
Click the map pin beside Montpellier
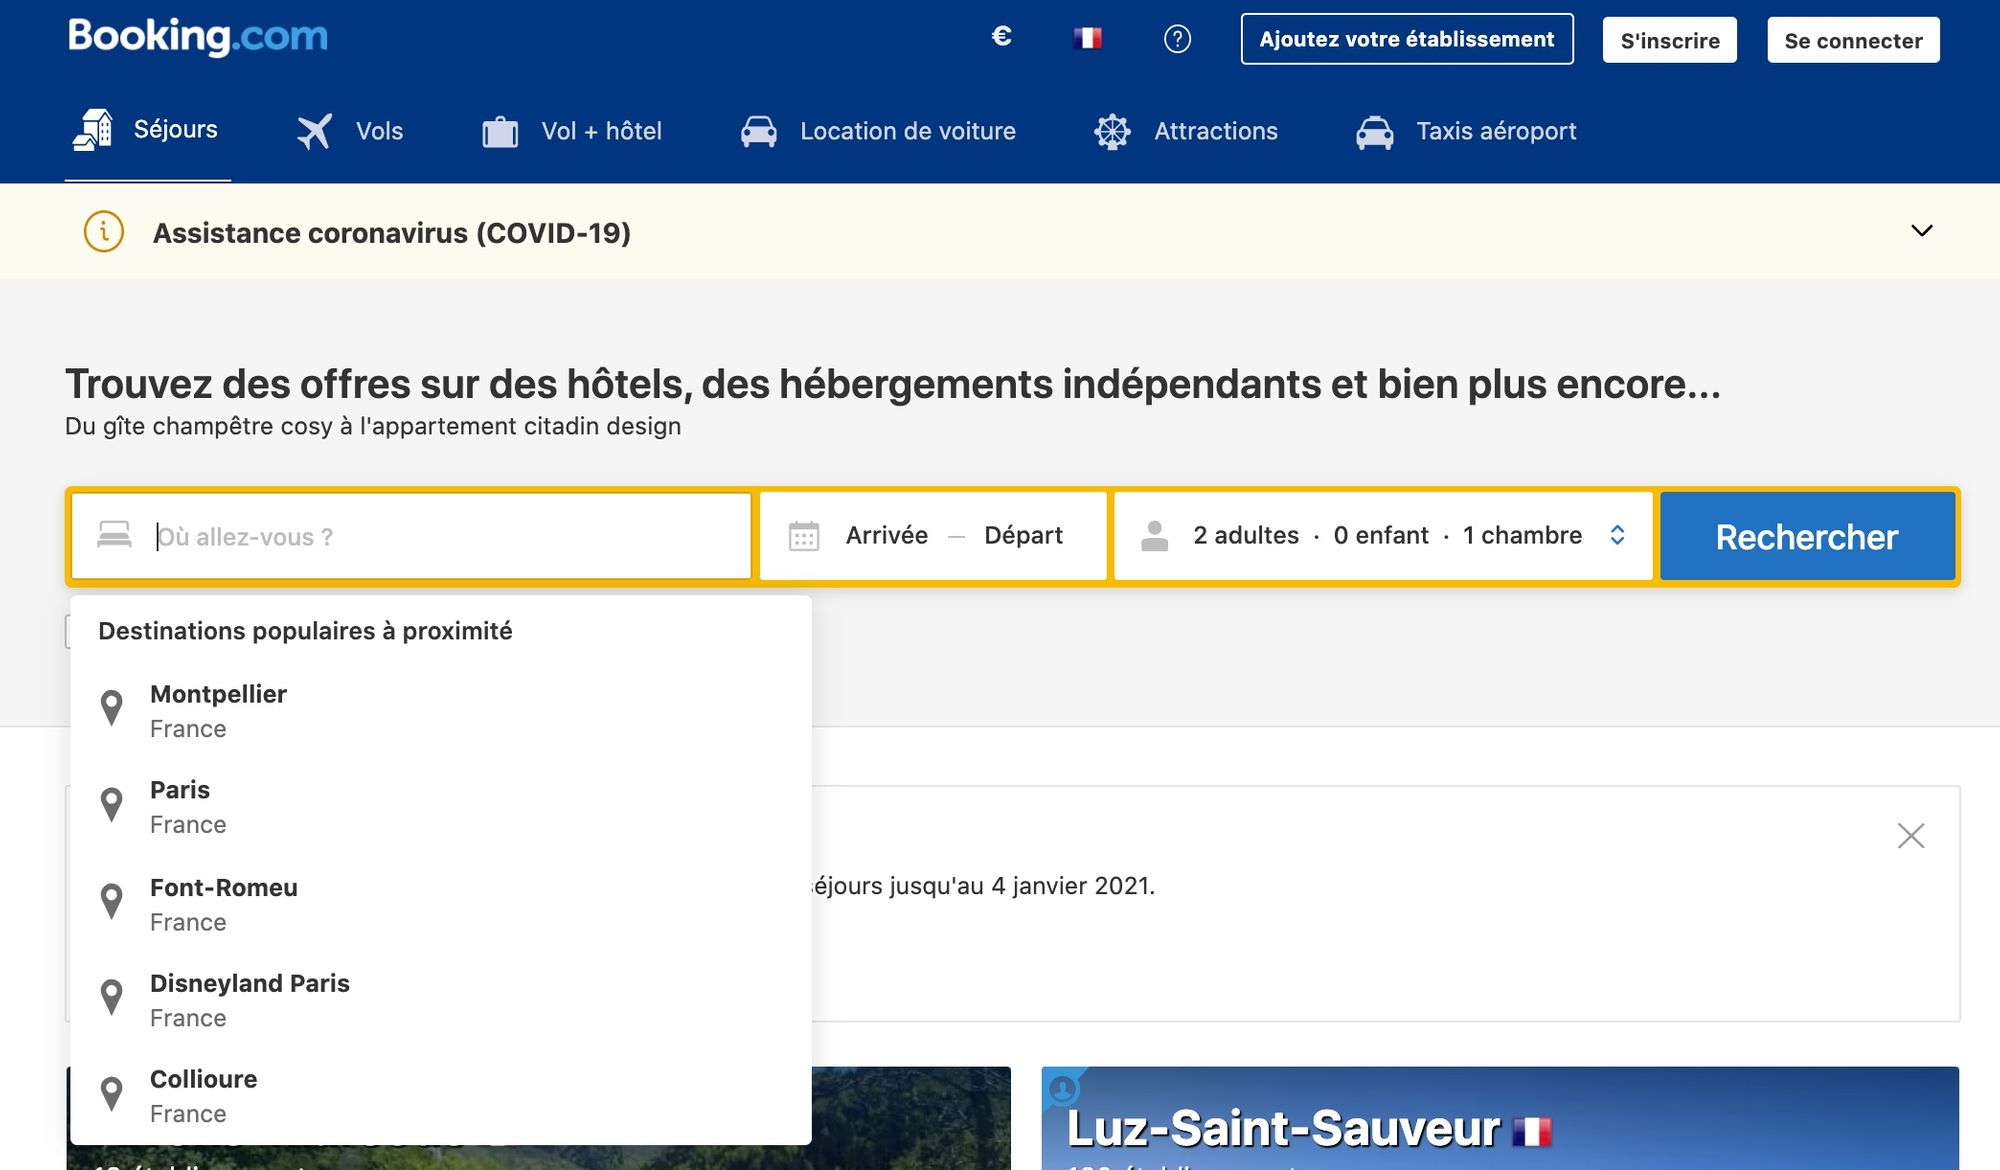point(112,708)
